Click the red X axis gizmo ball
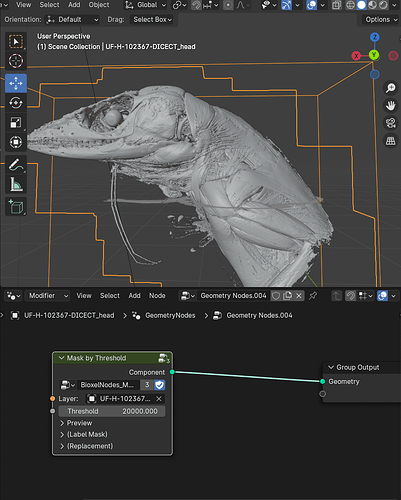The image size is (401, 500). (x=356, y=56)
